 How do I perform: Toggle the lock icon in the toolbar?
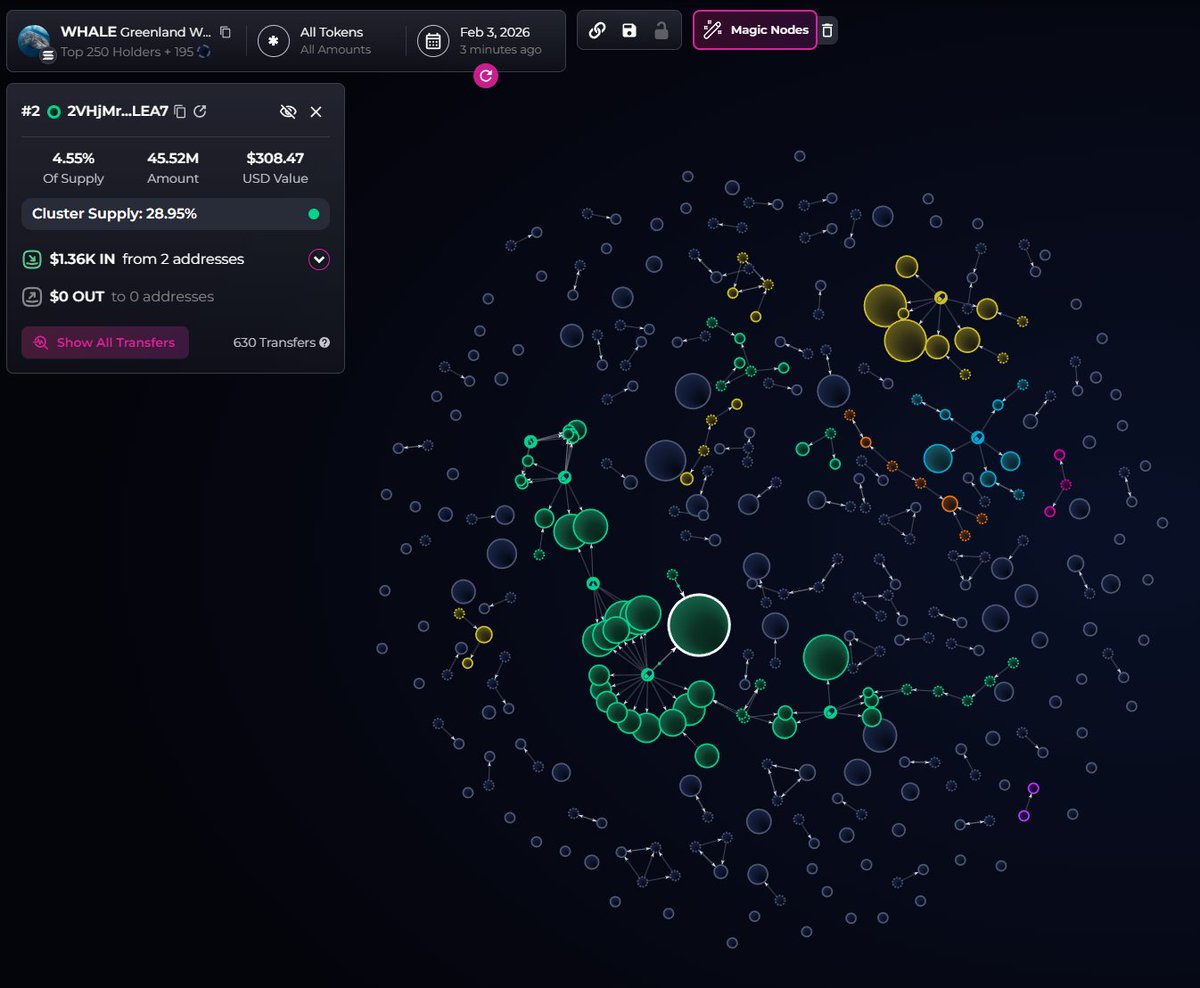(x=660, y=29)
